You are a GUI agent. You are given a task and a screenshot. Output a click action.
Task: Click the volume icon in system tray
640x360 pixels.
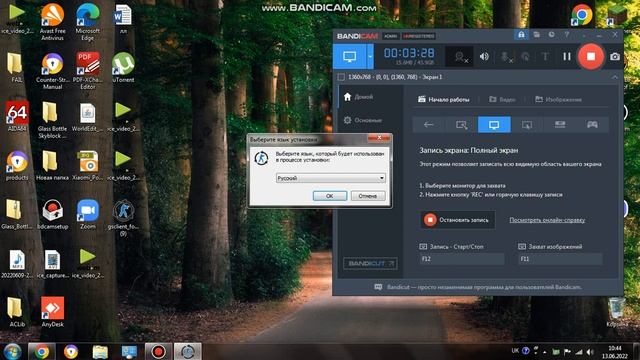click(x=590, y=351)
